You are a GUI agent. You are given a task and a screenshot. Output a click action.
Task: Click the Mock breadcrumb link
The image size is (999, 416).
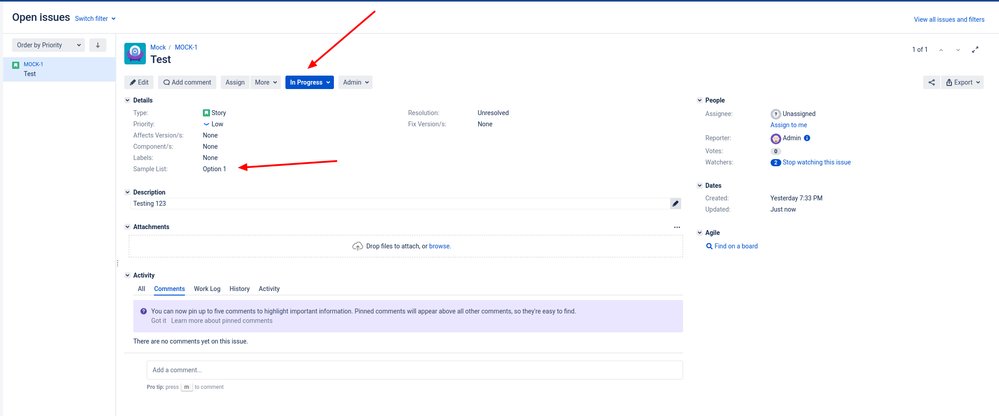coord(158,47)
